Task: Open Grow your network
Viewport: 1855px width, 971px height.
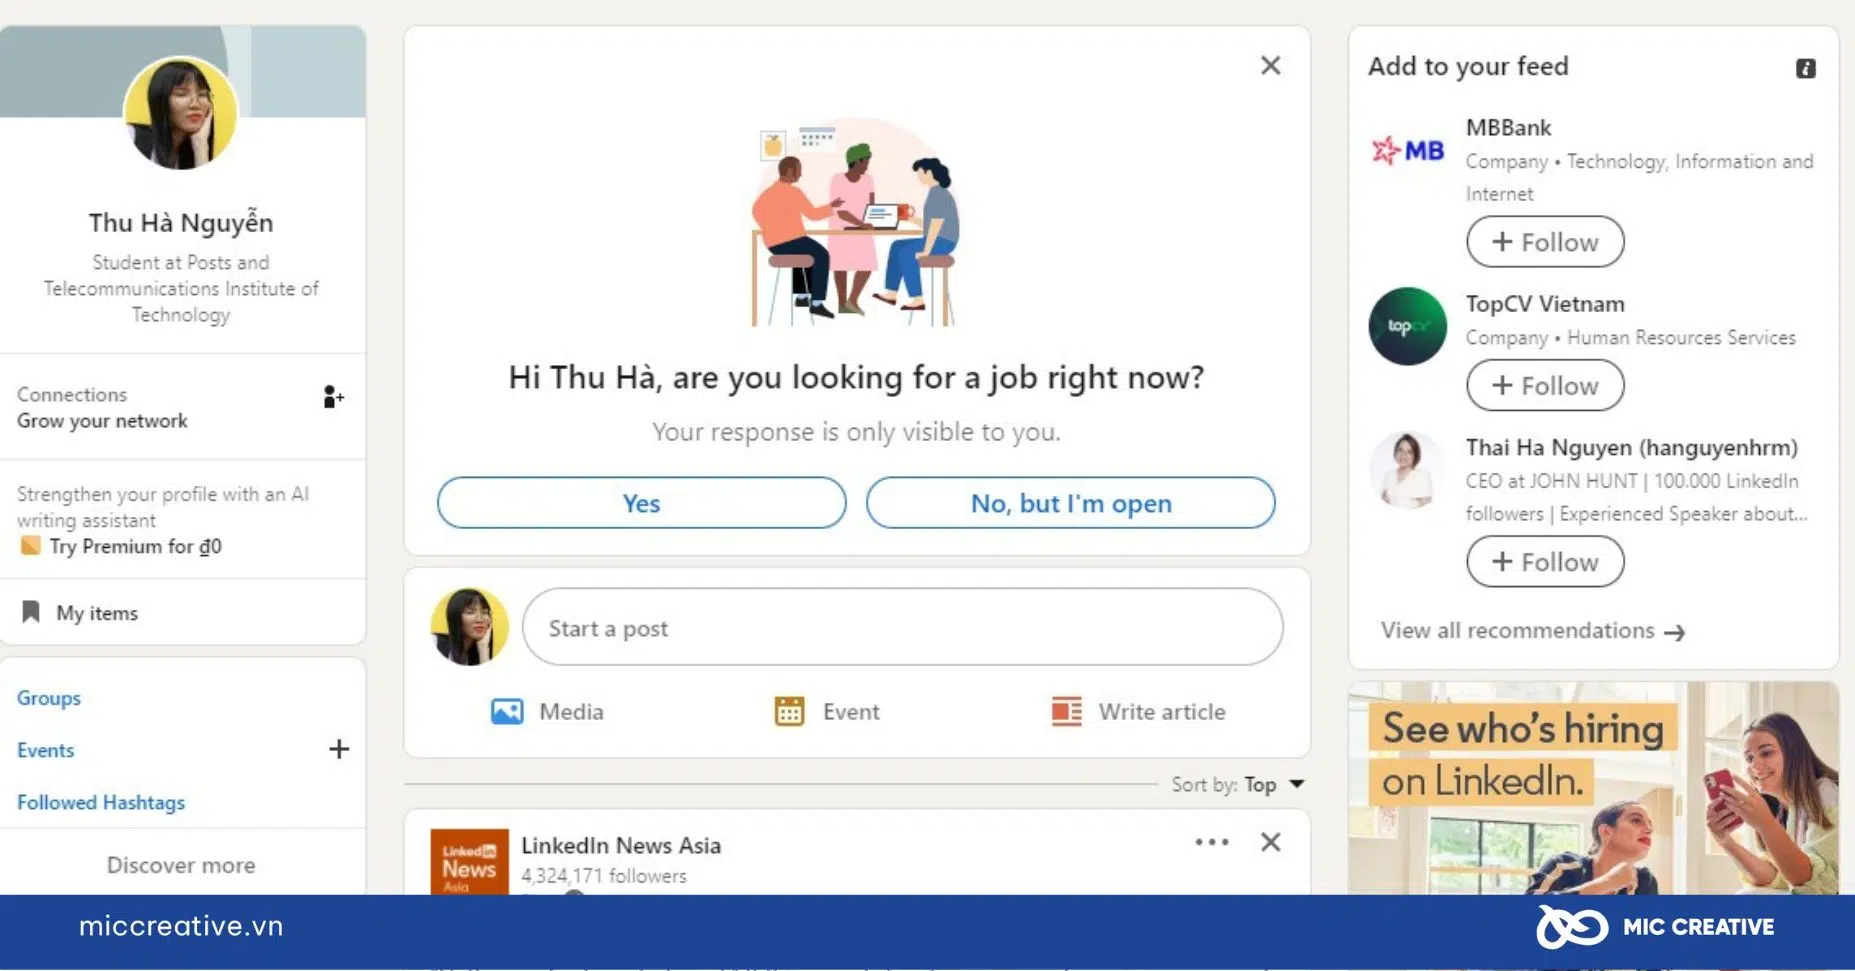Action: coord(102,421)
